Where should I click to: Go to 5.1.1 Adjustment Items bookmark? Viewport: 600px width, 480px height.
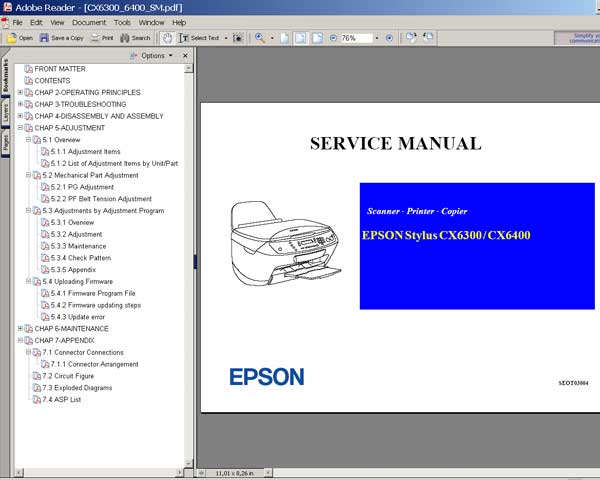coord(85,152)
